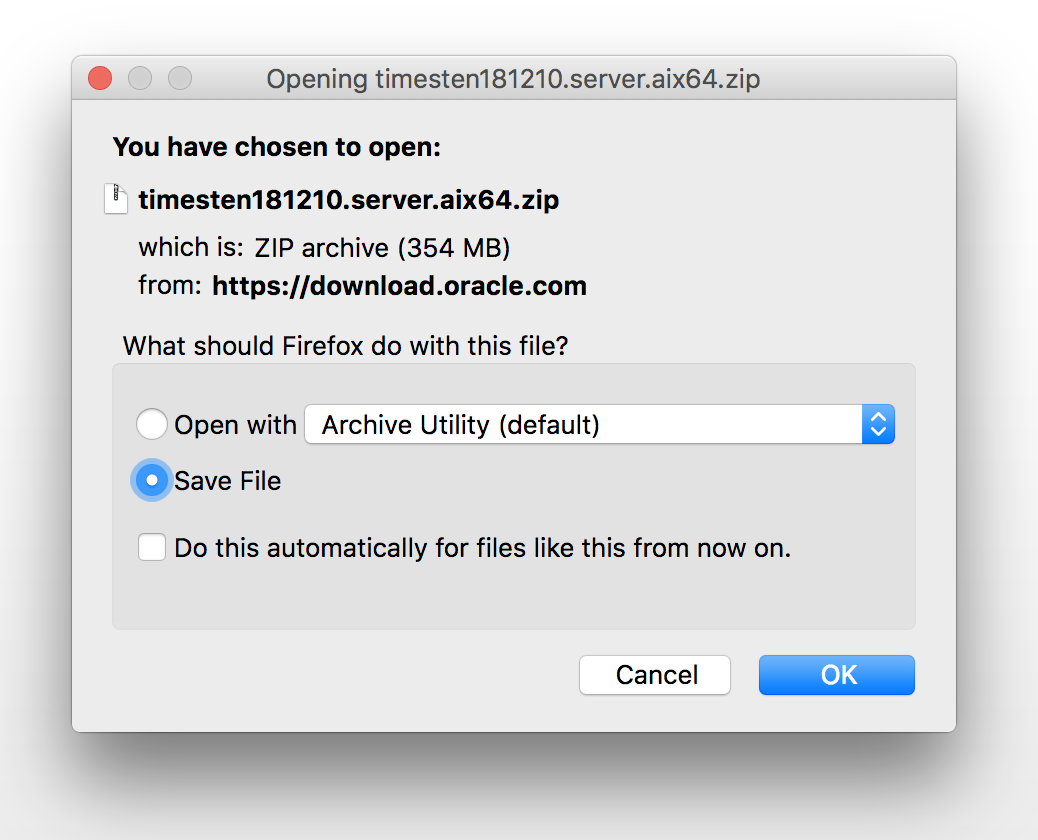Click the red close traffic light
The height and width of the screenshot is (840, 1038).
[99, 78]
